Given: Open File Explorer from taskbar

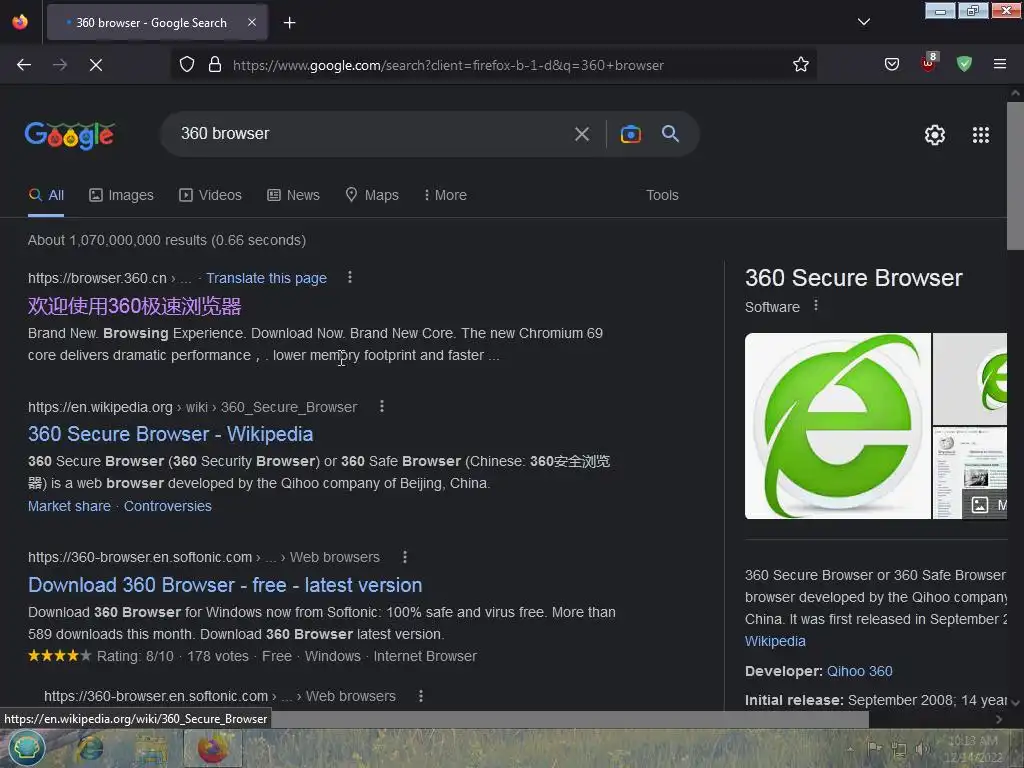Looking at the screenshot, I should tap(151, 749).
